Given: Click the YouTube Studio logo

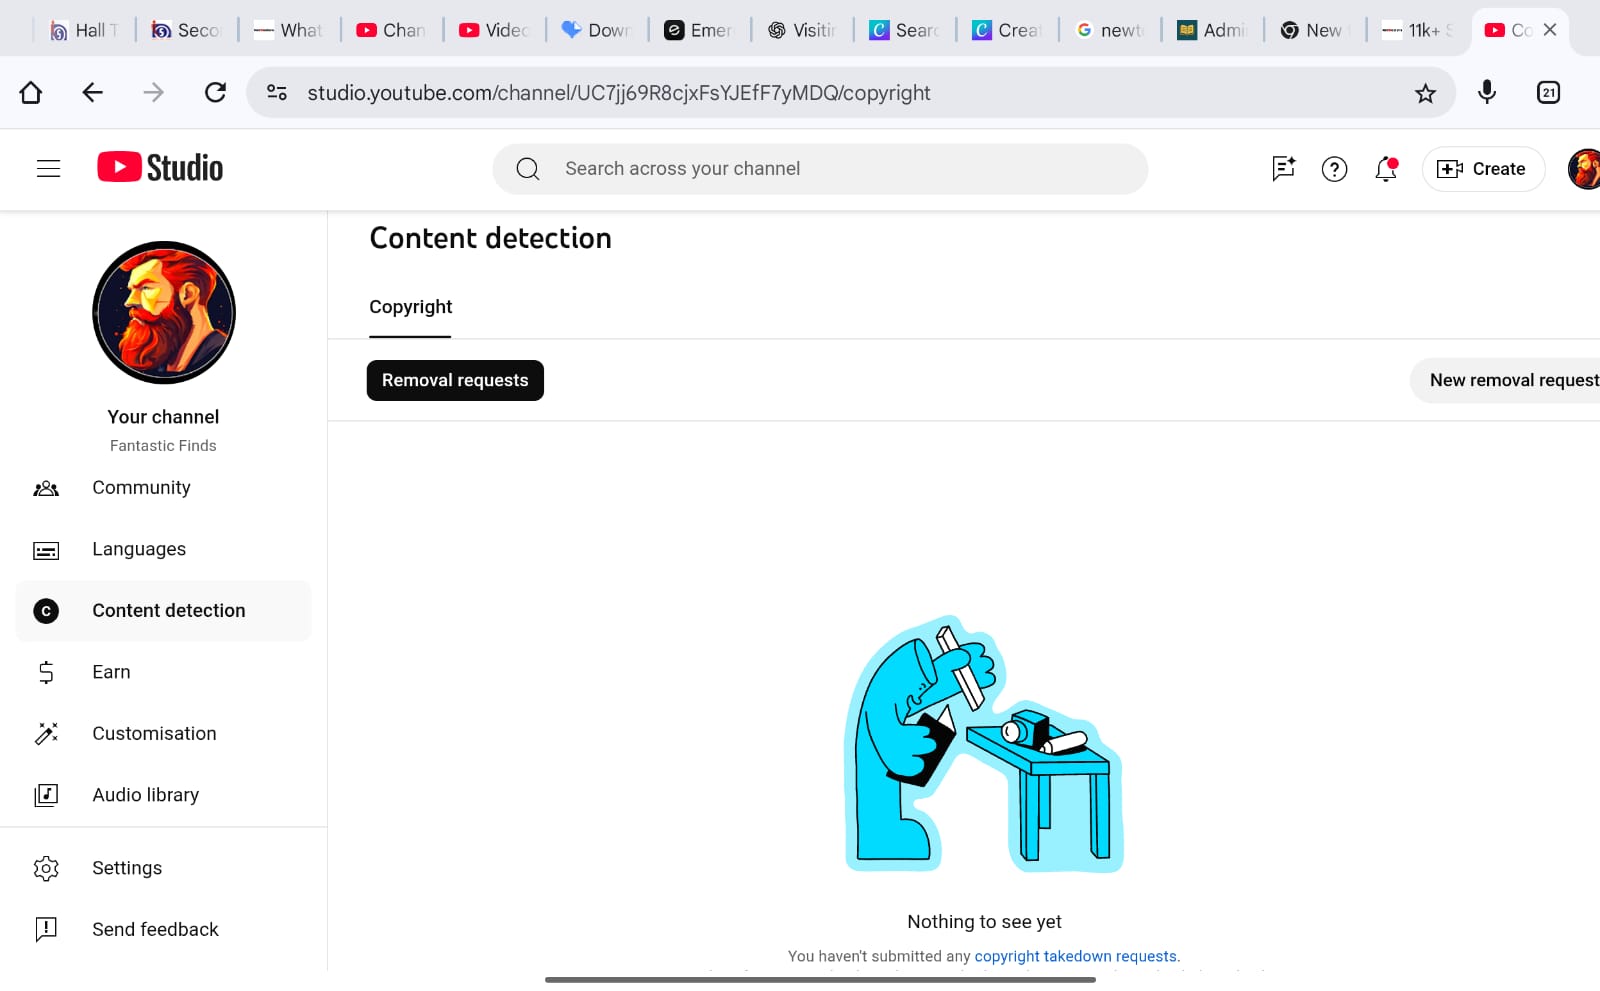Looking at the screenshot, I should click(160, 168).
